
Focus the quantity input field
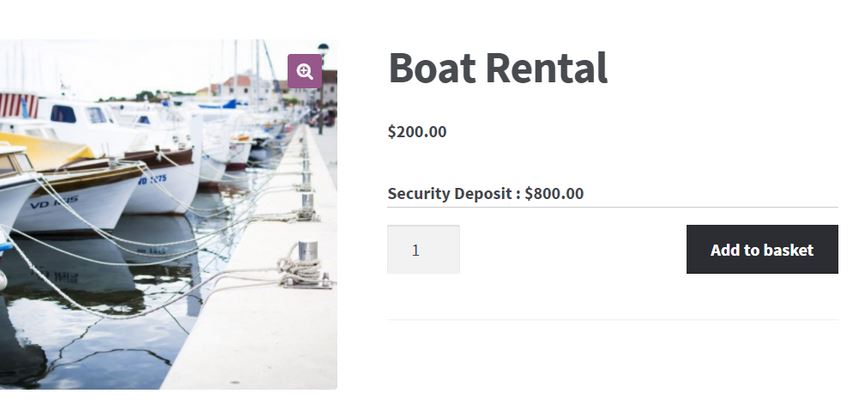click(x=423, y=250)
